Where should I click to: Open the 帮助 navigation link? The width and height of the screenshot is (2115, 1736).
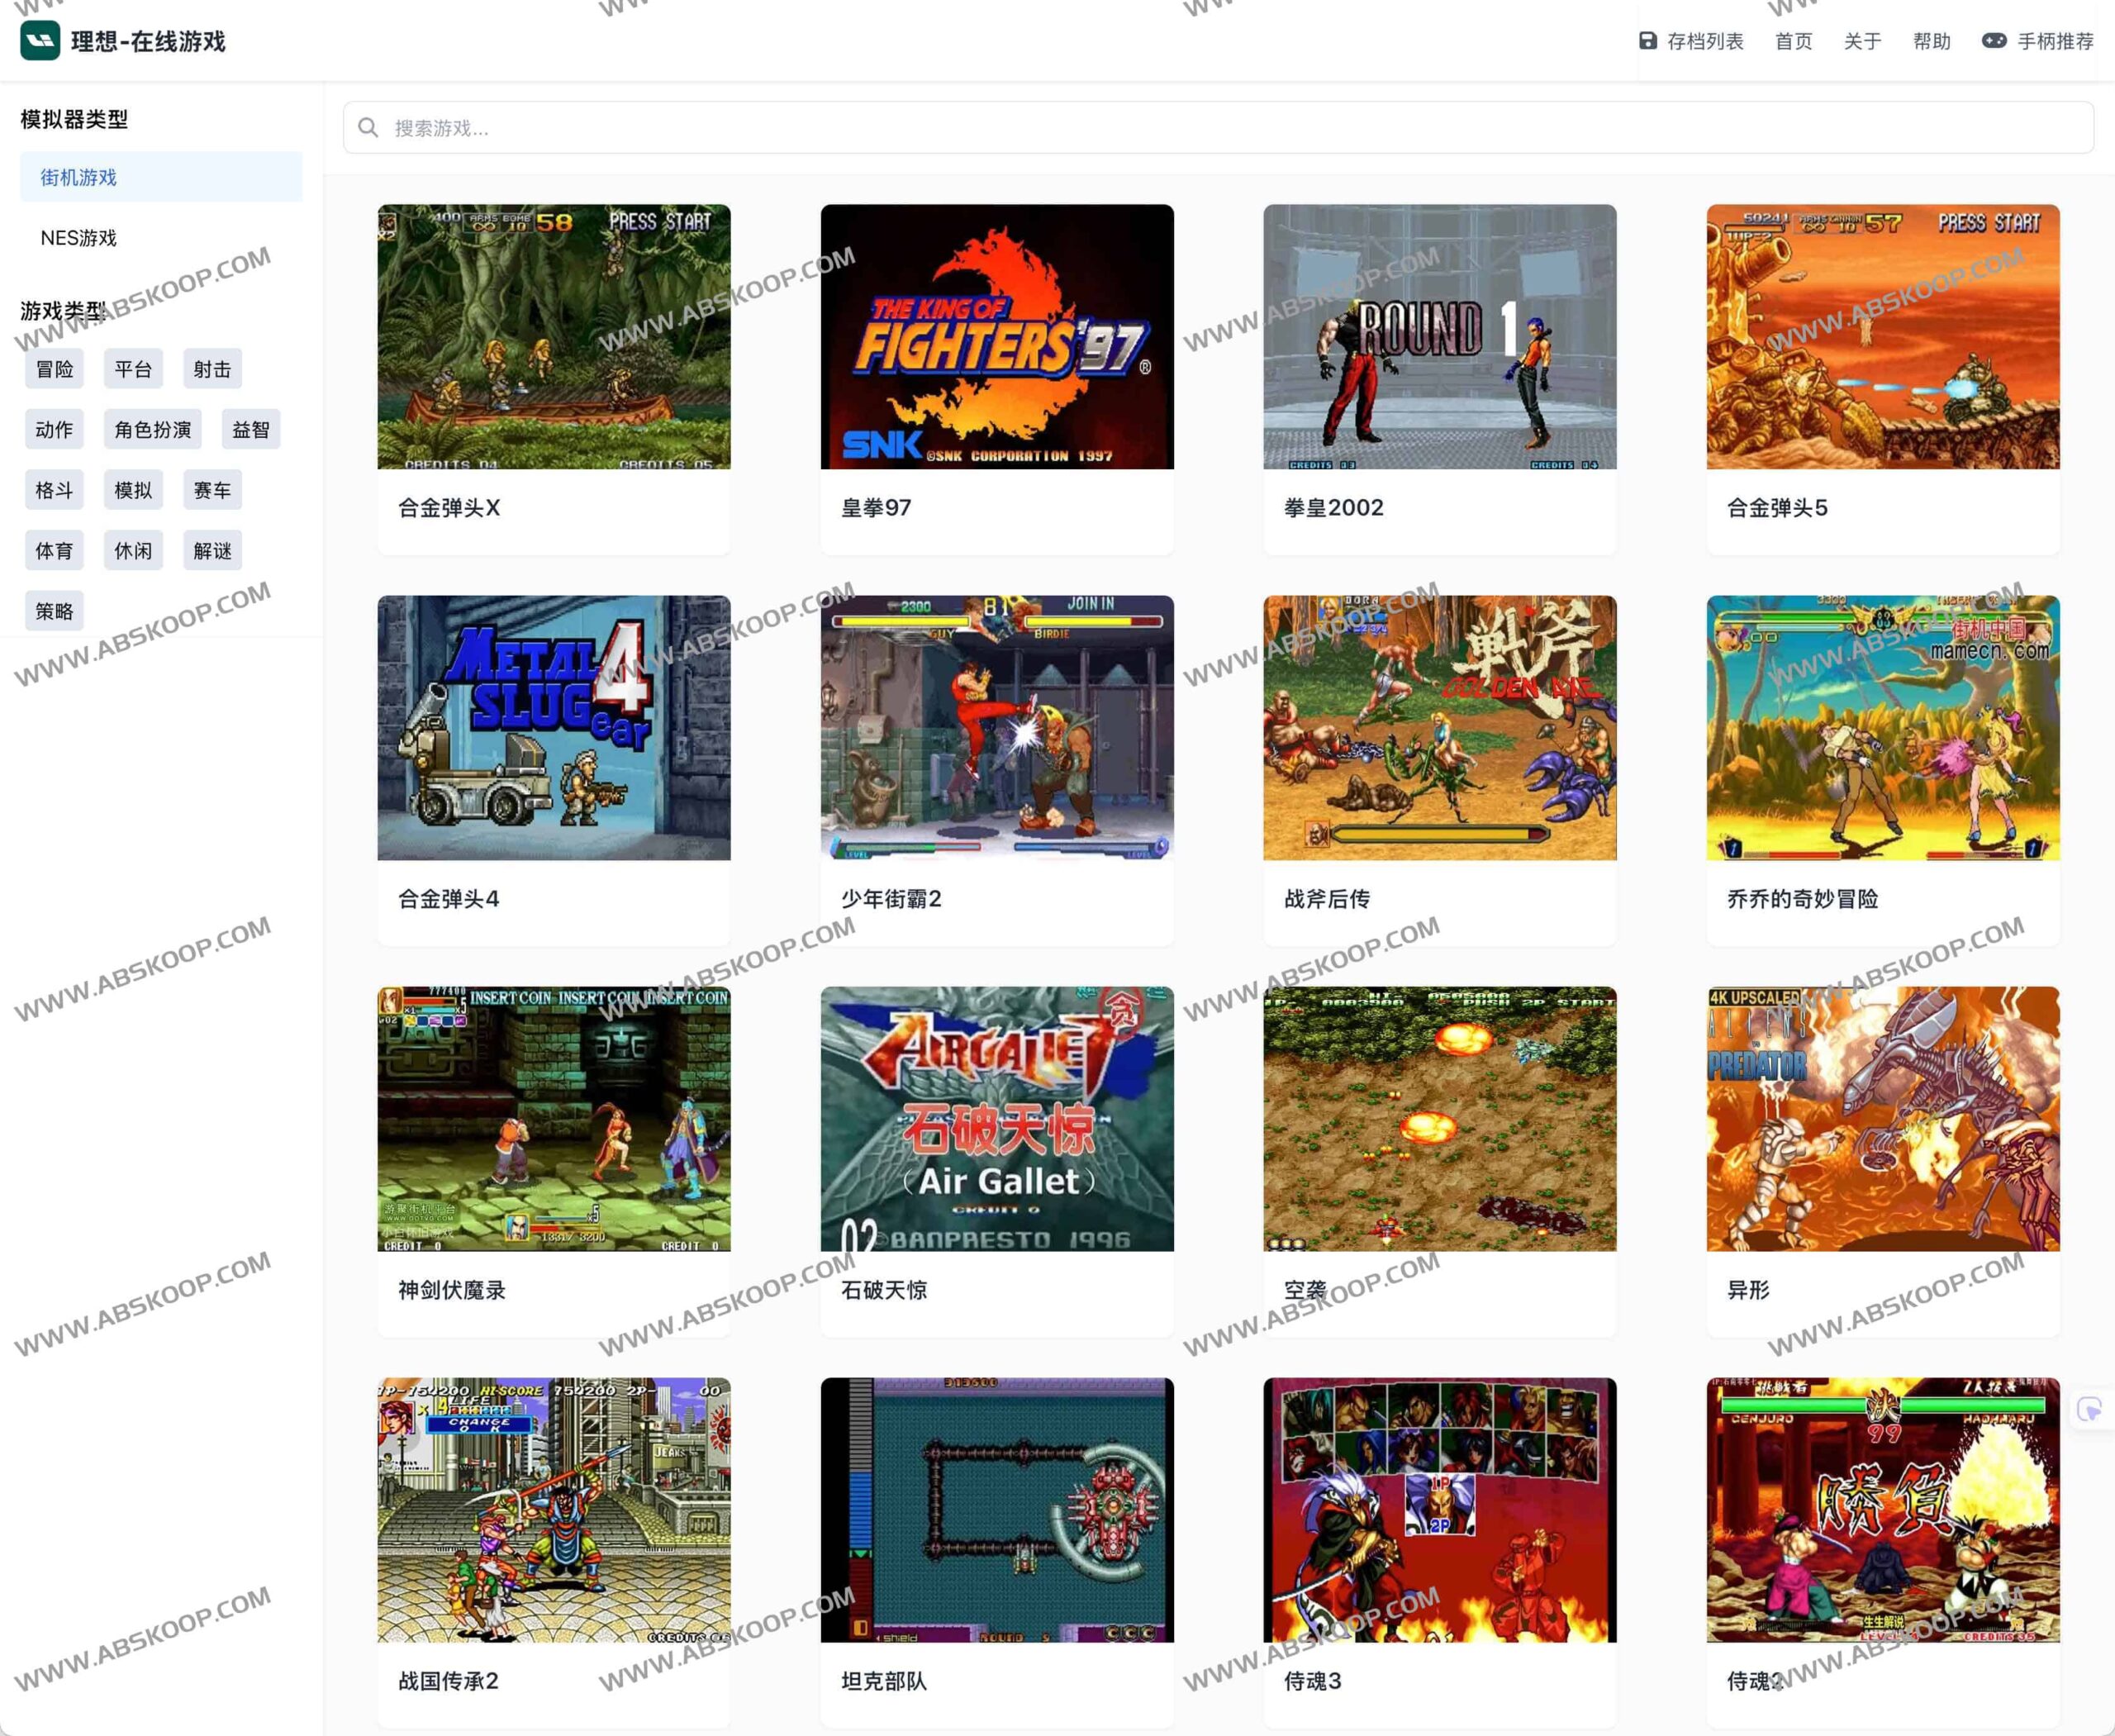[x=1931, y=41]
